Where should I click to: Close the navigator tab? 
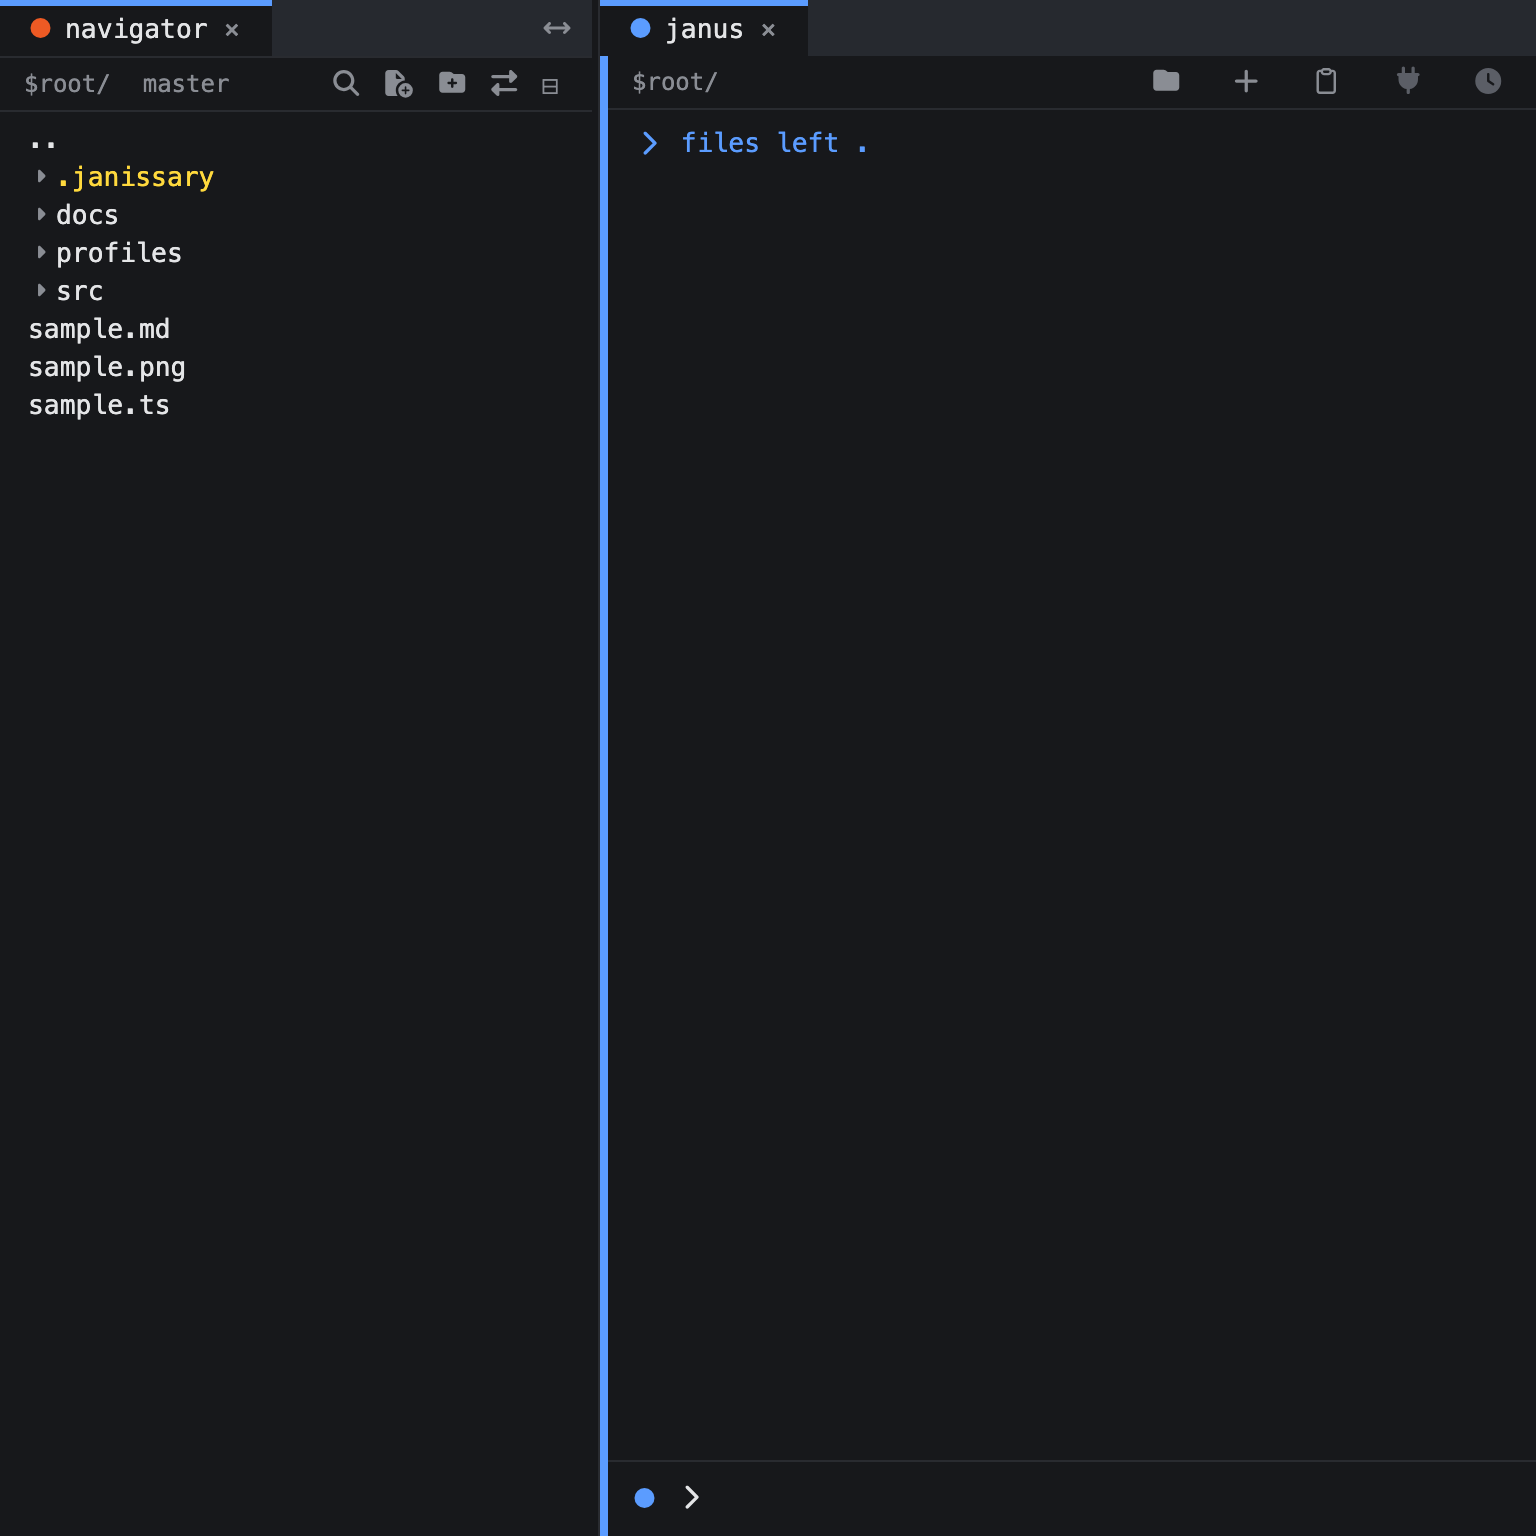coord(232,30)
